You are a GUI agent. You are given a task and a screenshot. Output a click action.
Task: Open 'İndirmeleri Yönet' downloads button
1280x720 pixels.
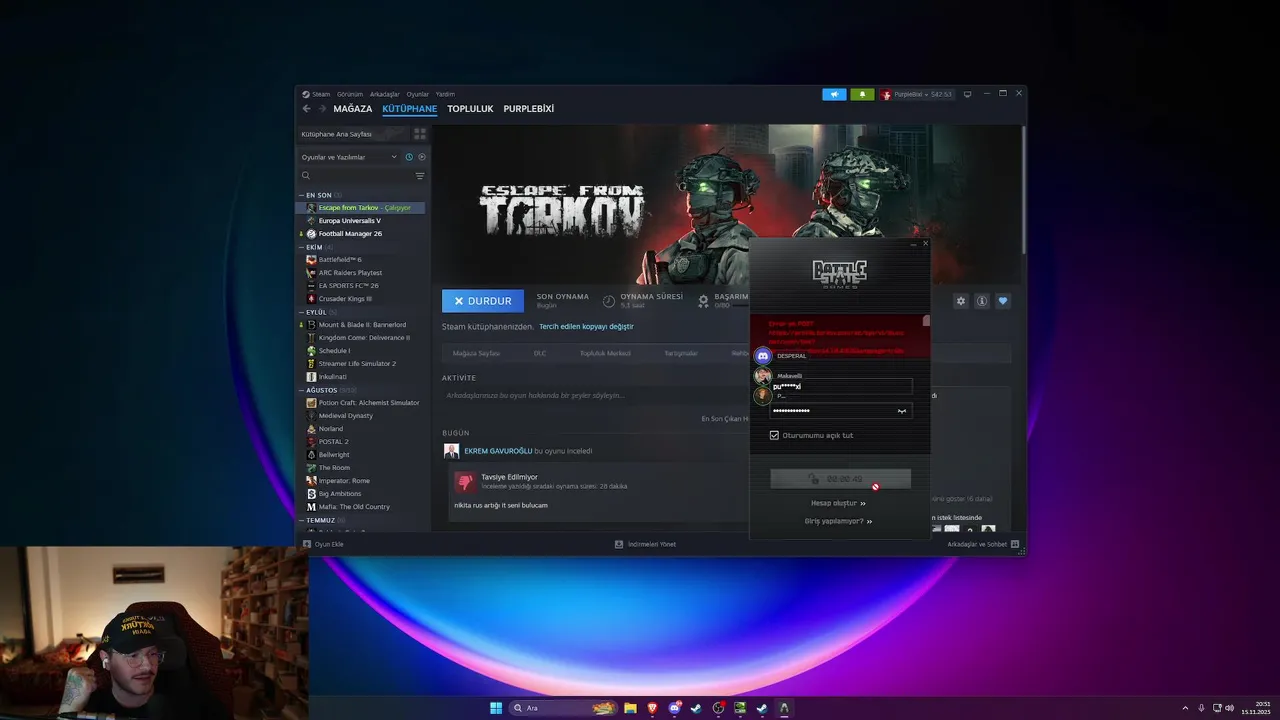(646, 544)
